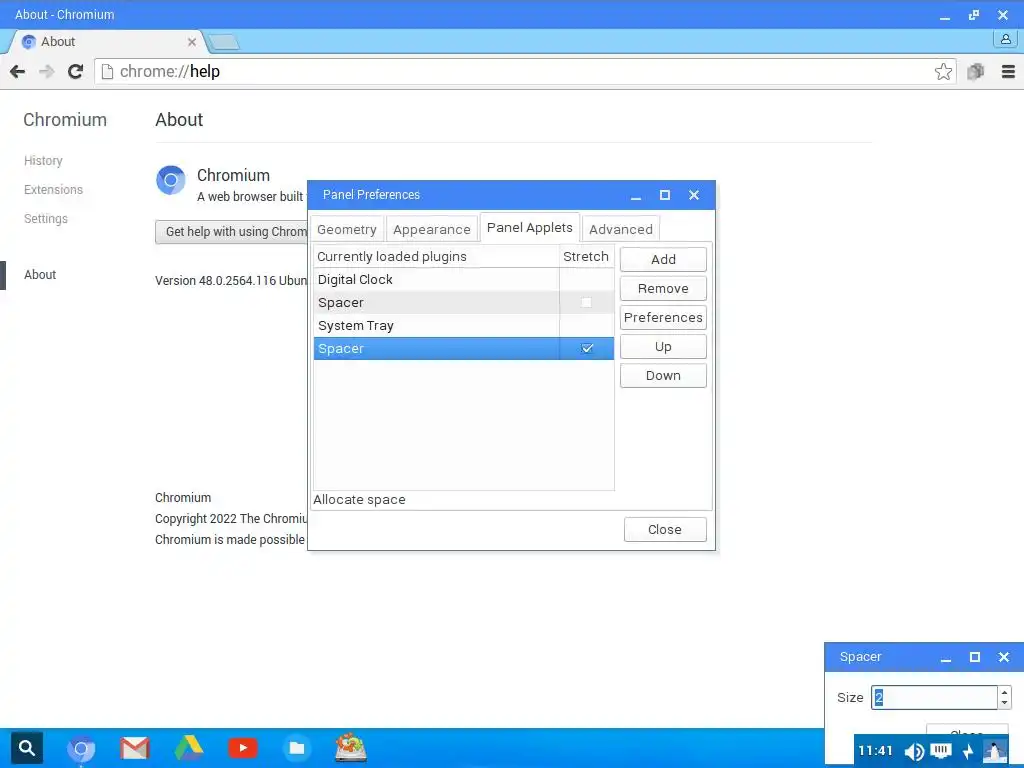The width and height of the screenshot is (1024, 768).
Task: Click the network connection icon in system tray
Action: [940, 751]
